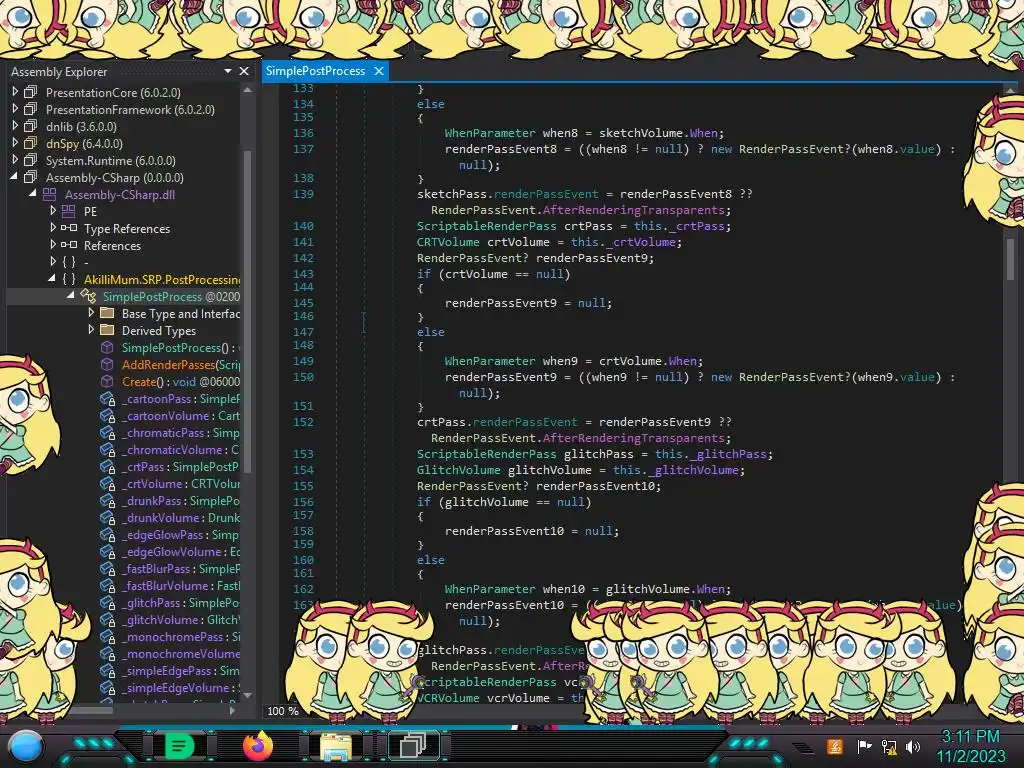The height and width of the screenshot is (768, 1024).
Task: Collapse the SimplePostProcess class node
Action: coord(71,296)
